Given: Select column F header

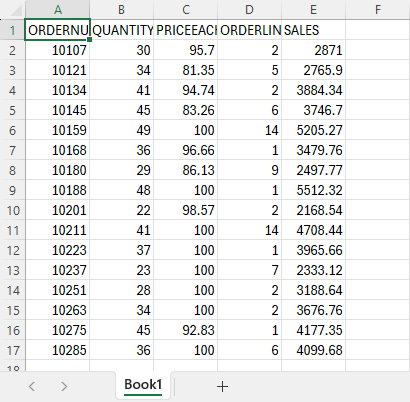Looking at the screenshot, I should click(378, 10).
